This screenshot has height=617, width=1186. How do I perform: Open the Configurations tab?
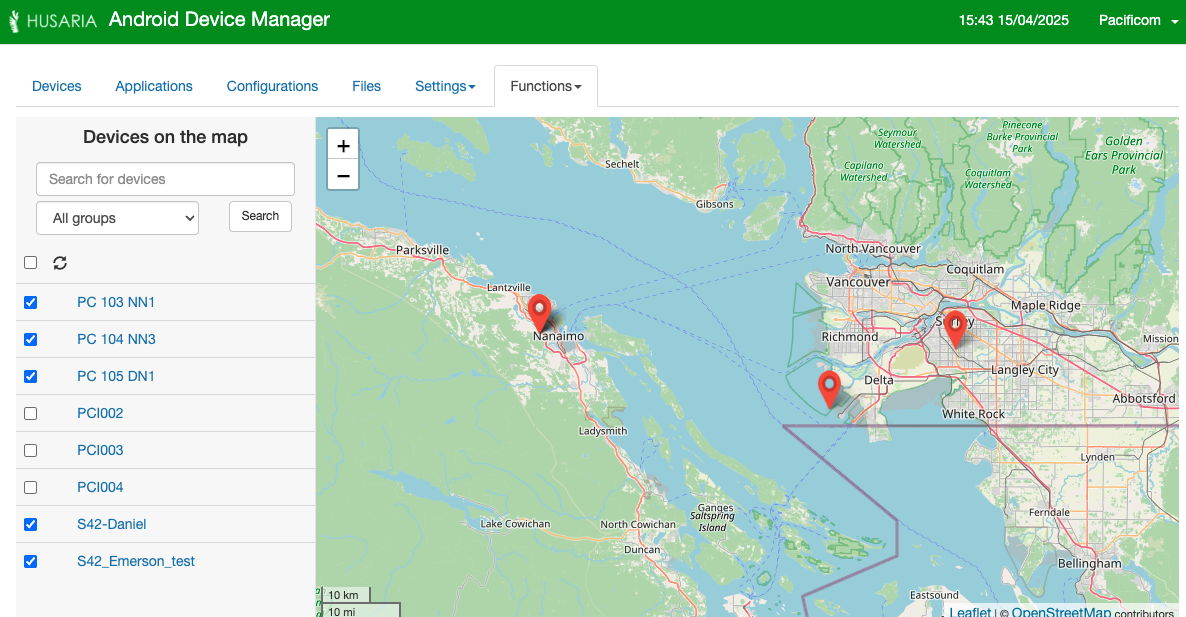[x=272, y=86]
